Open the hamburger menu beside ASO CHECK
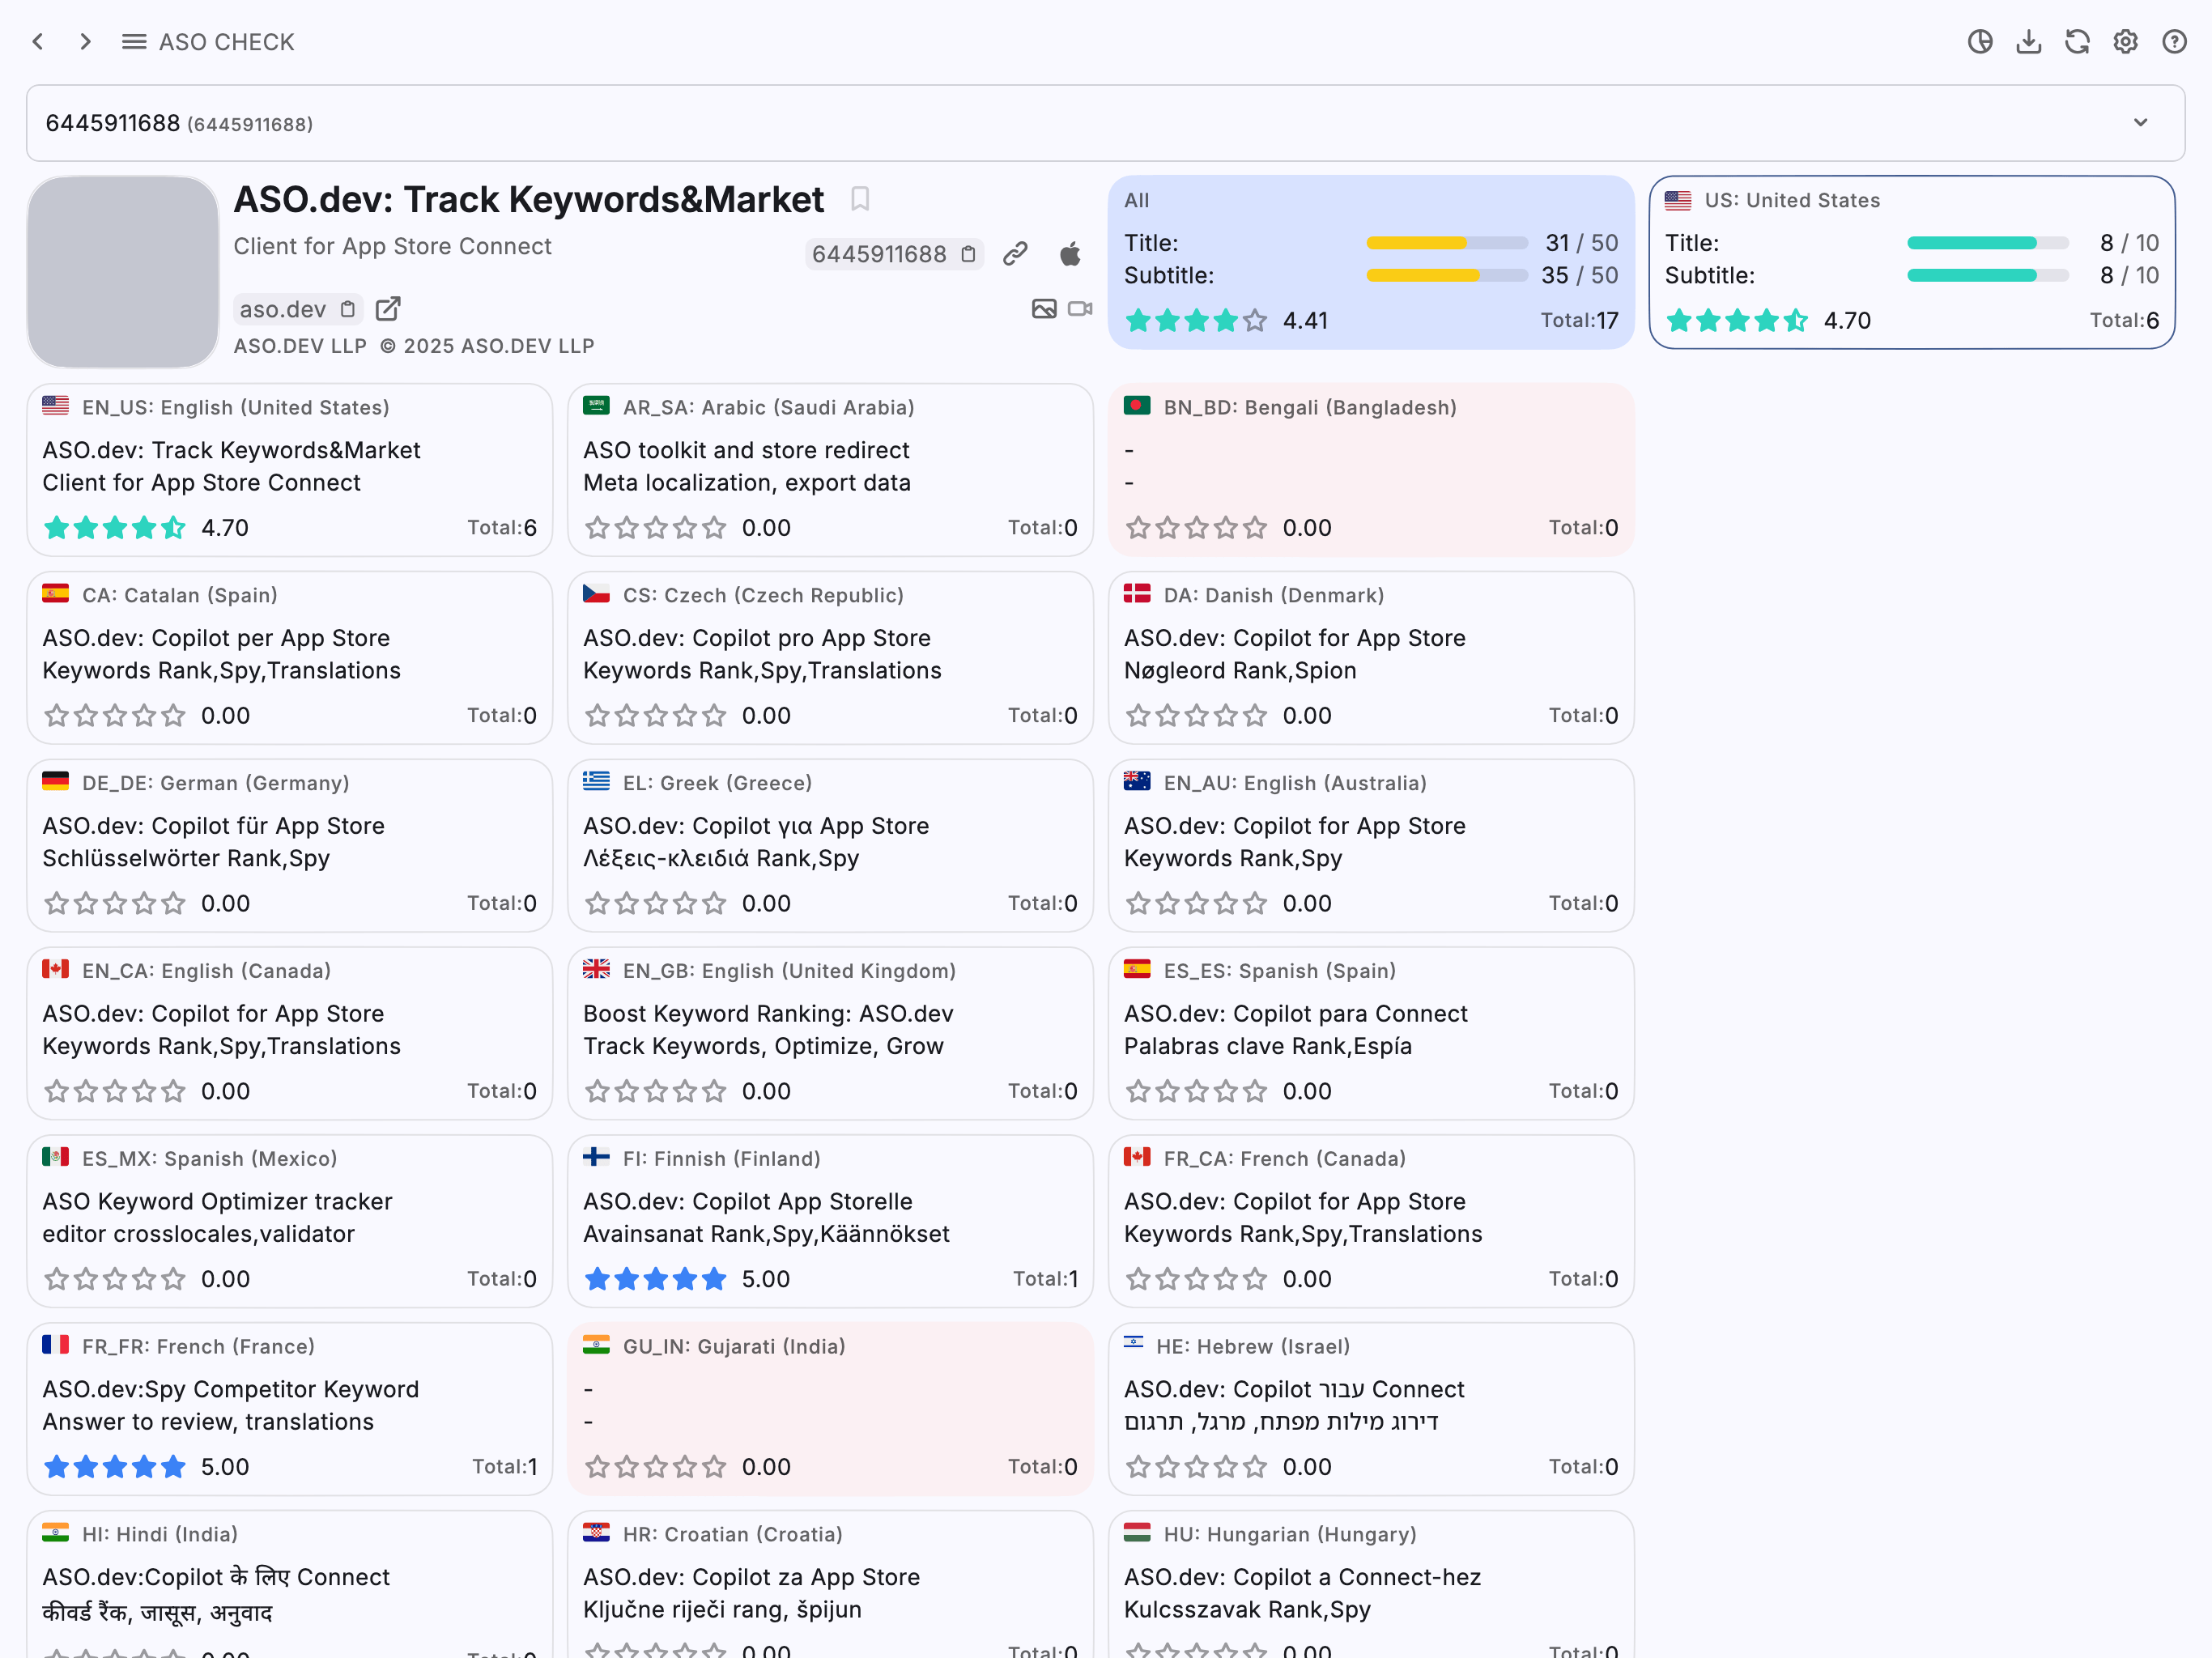The image size is (2212, 1658). (134, 42)
